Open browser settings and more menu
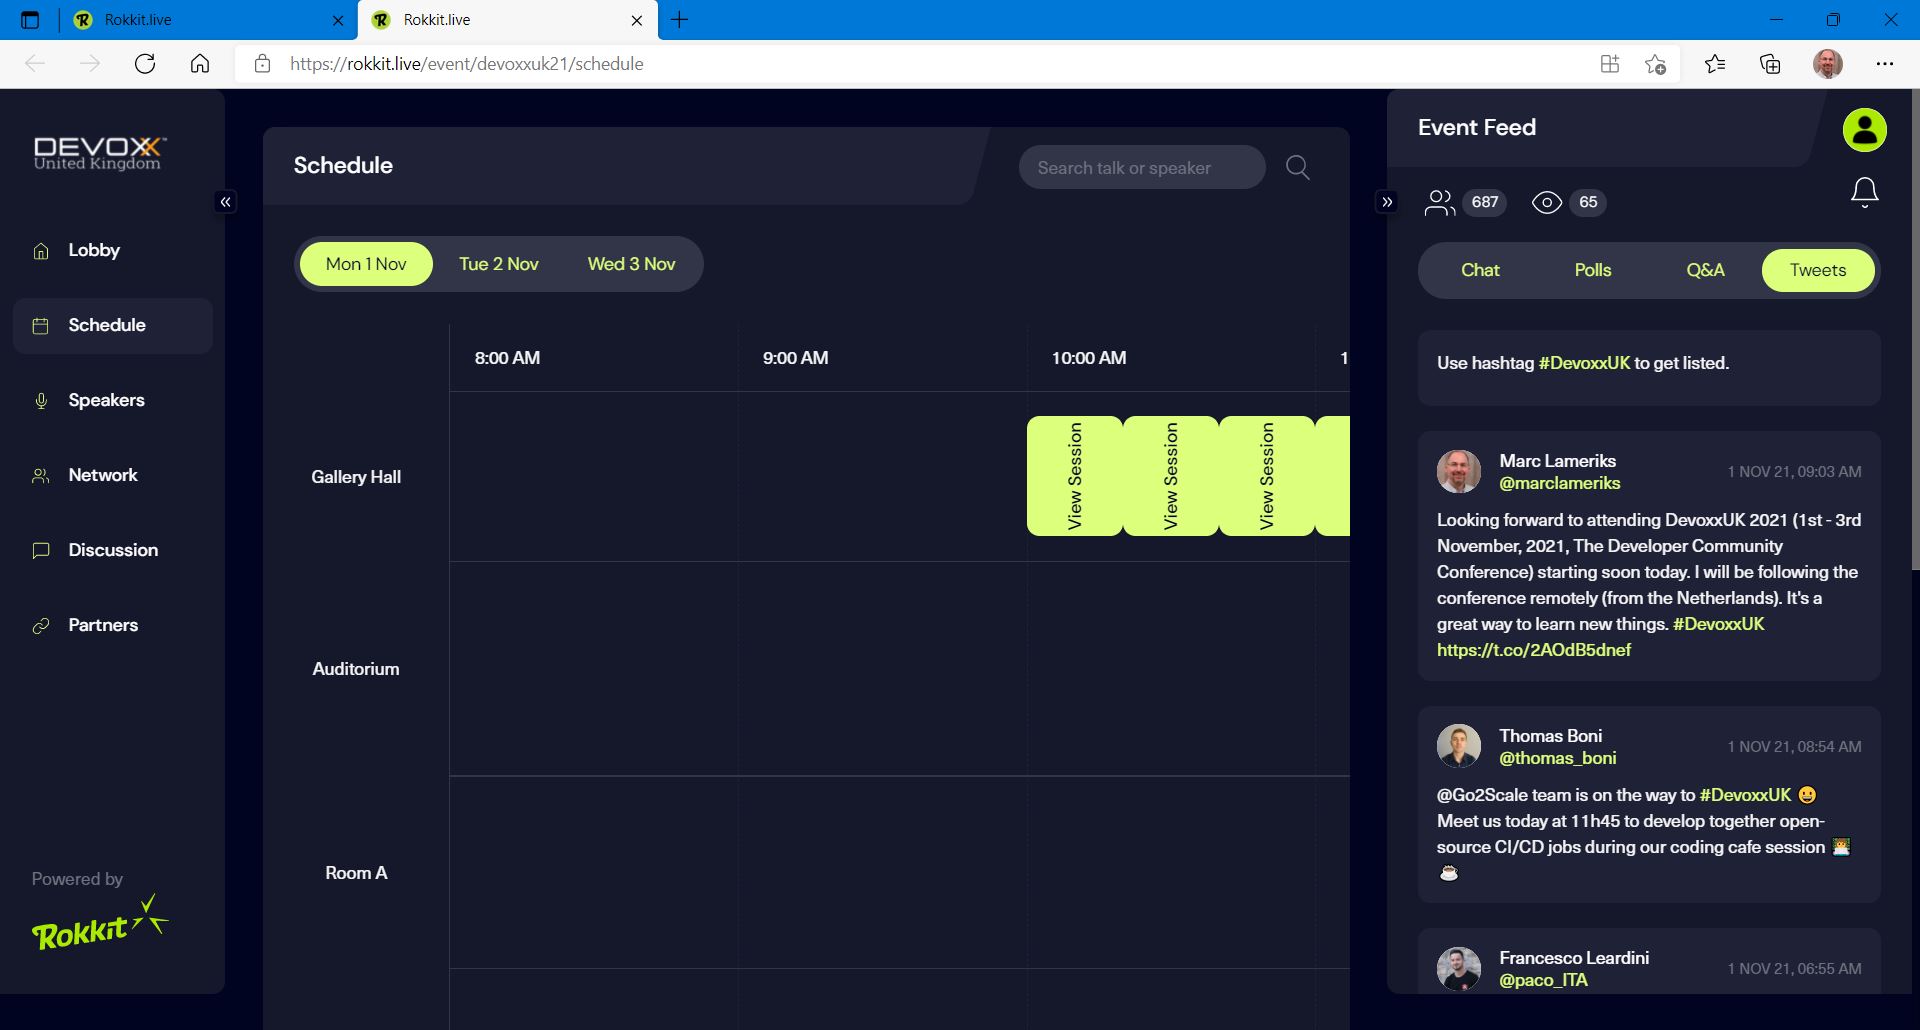Screen dimensions: 1920x1030 point(1884,64)
